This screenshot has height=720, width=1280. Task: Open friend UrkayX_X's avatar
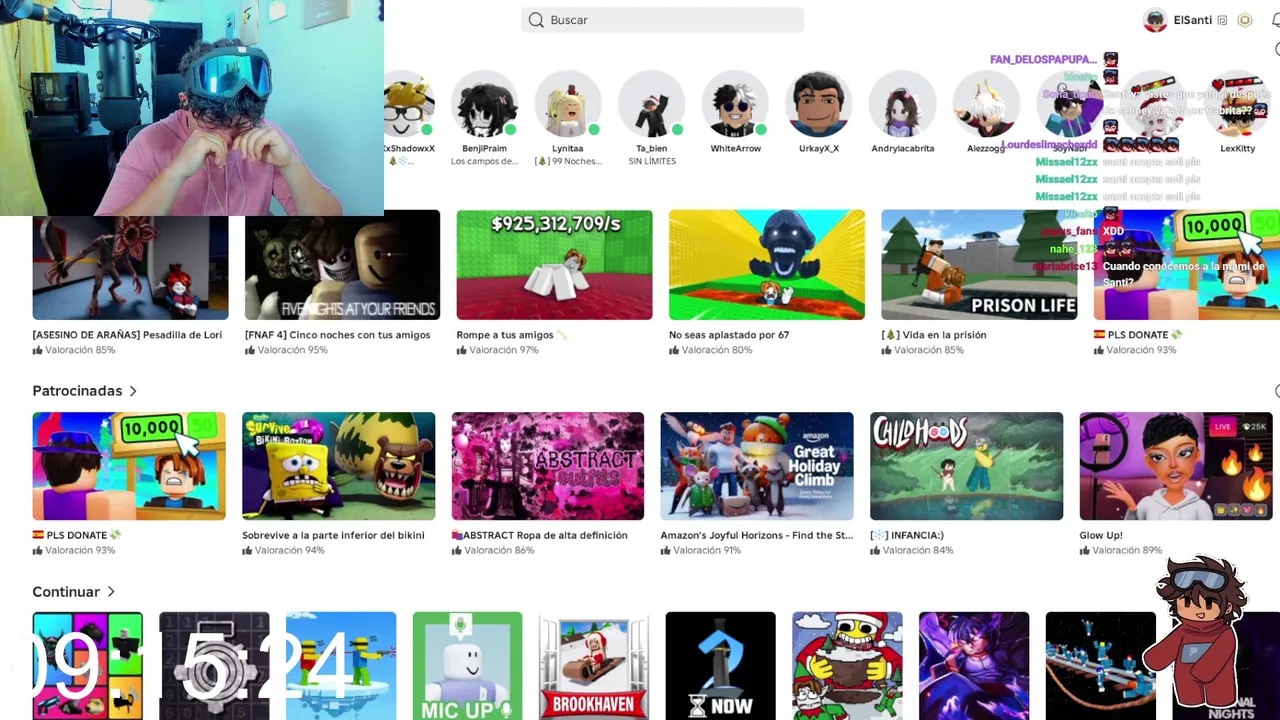(x=819, y=105)
